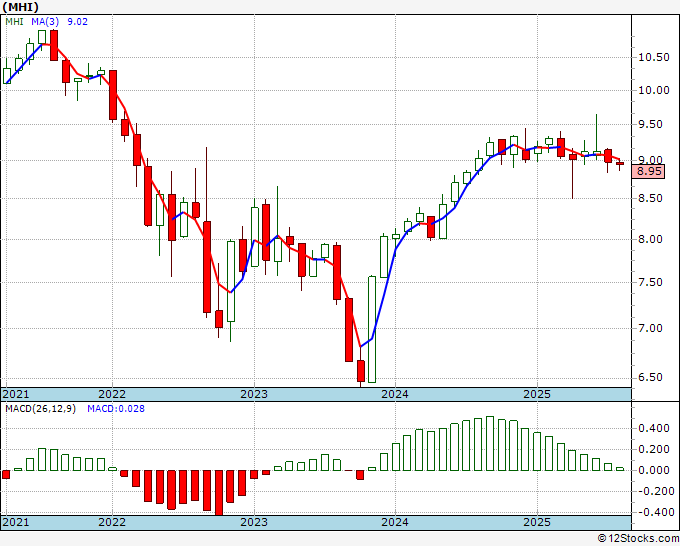Click the 12Stocks.com copyright link
This screenshot has height=546, width=680.
[638, 539]
